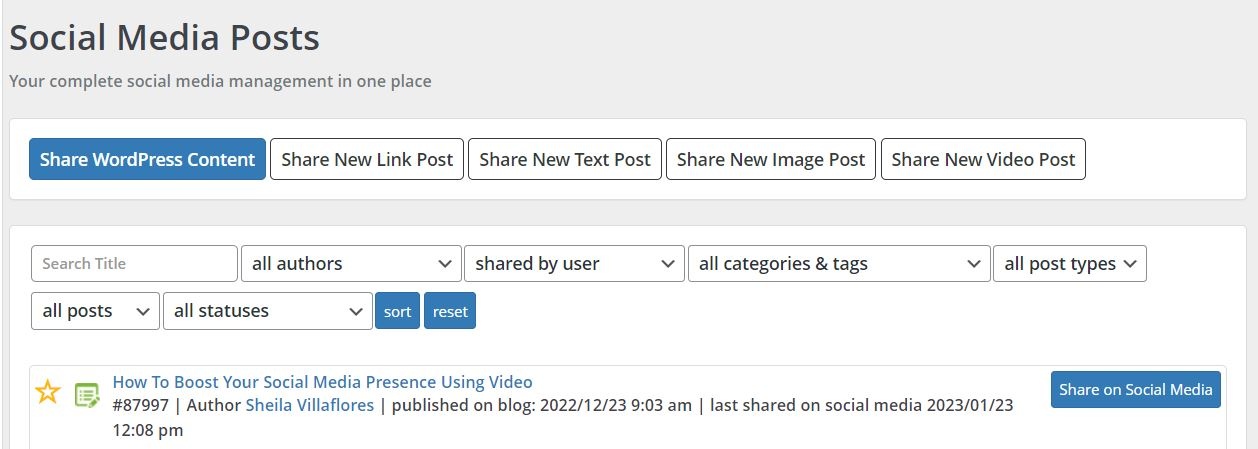Viewport: 1258px width, 449px height.
Task: Visit author Sheila Villaflores link
Action: point(309,405)
